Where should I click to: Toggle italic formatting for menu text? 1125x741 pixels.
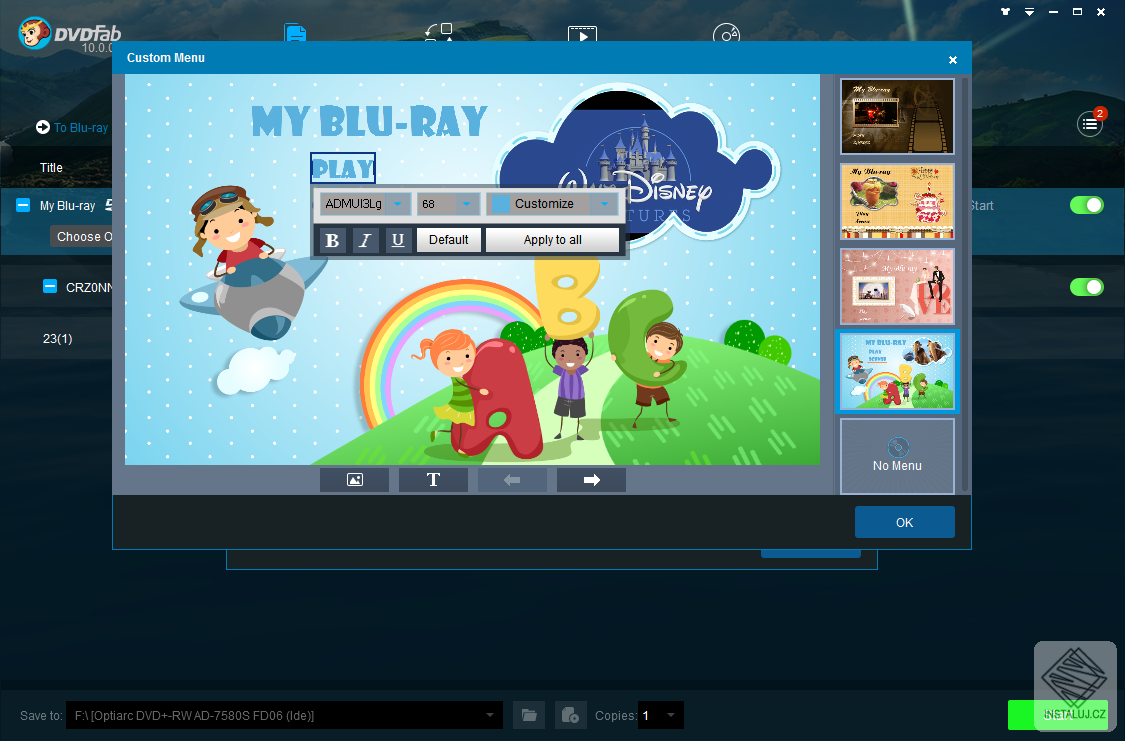tap(365, 240)
